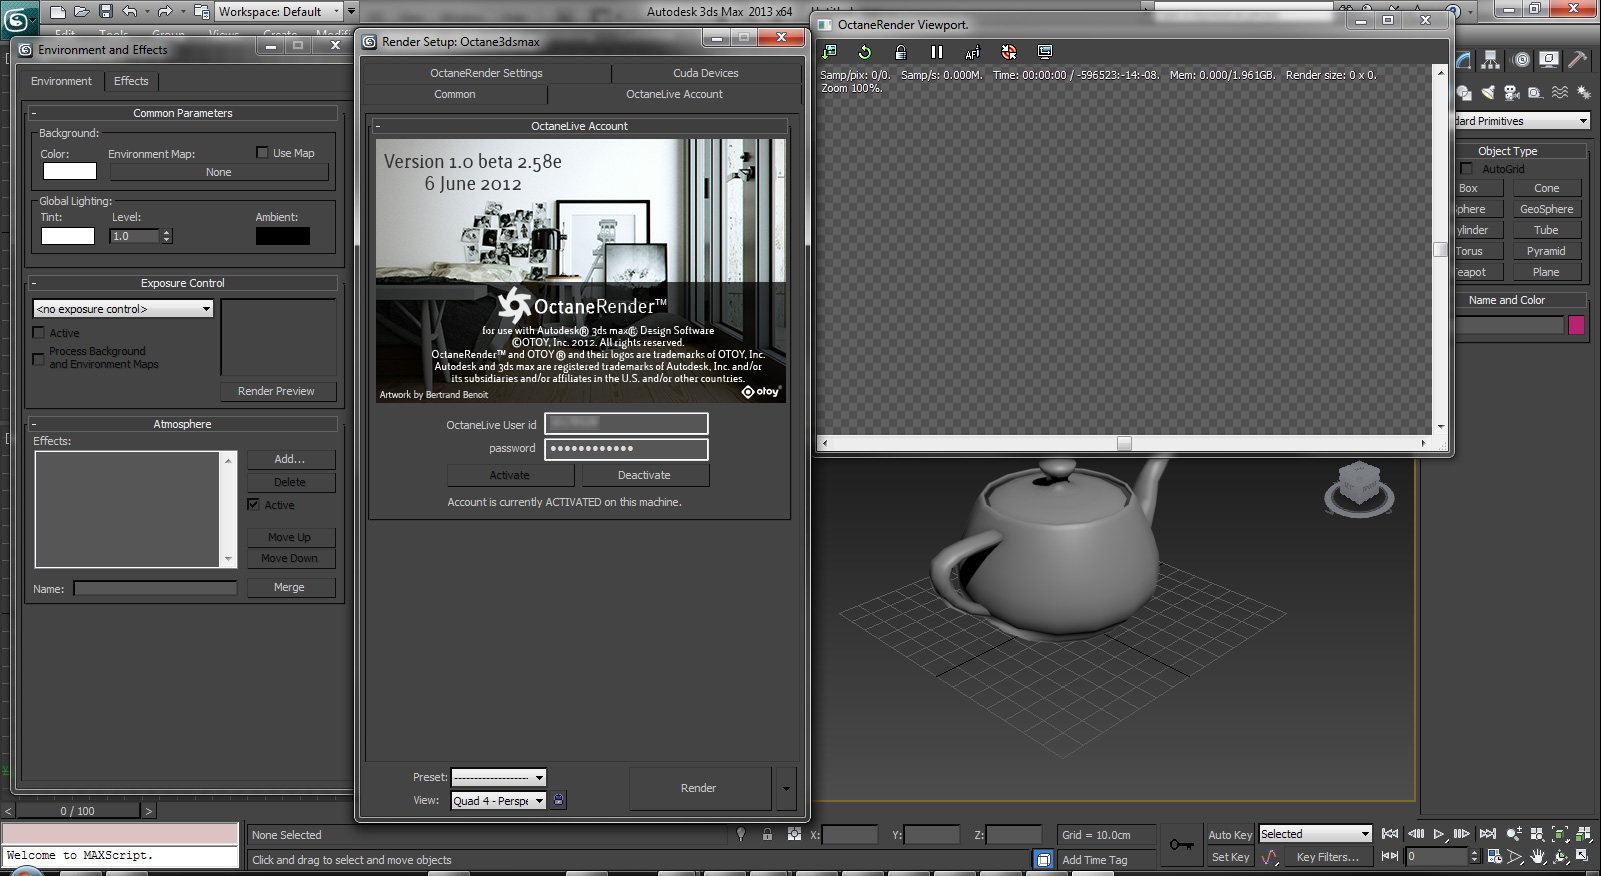Create a Cone primitive

1547,188
